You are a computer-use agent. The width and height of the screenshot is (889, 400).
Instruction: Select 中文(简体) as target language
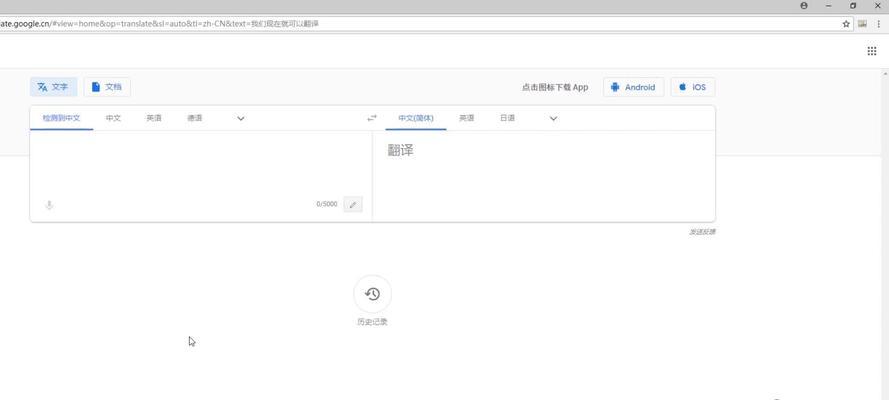click(416, 118)
